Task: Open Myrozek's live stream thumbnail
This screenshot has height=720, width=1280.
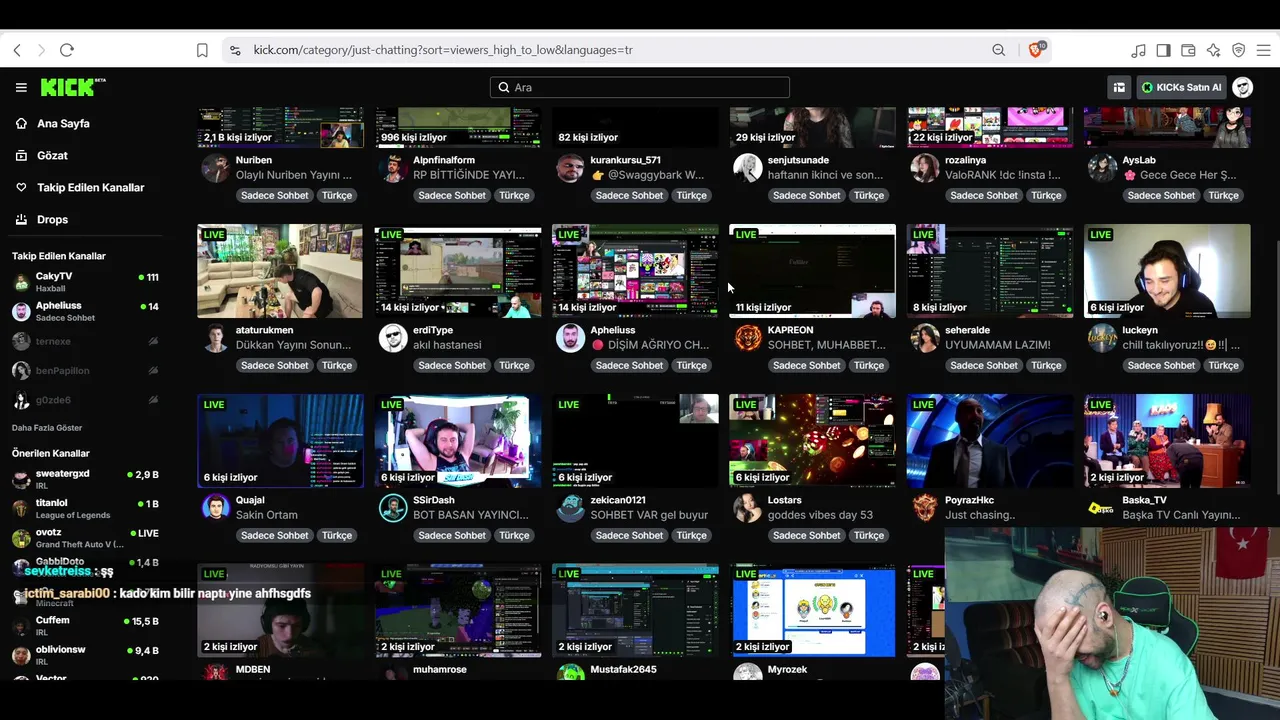Action: coord(812,611)
